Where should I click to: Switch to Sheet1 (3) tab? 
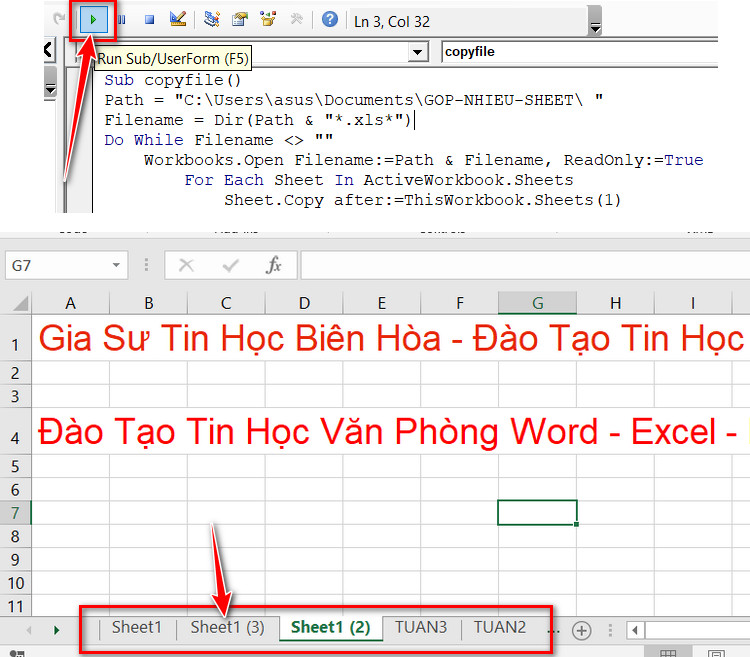point(227,627)
